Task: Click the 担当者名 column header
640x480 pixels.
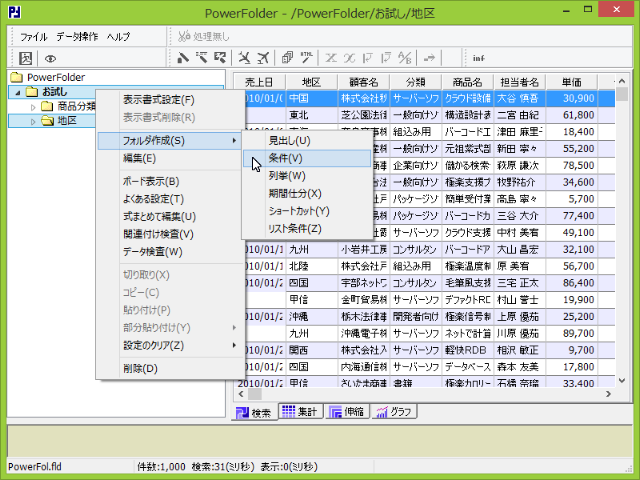Action: 520,82
